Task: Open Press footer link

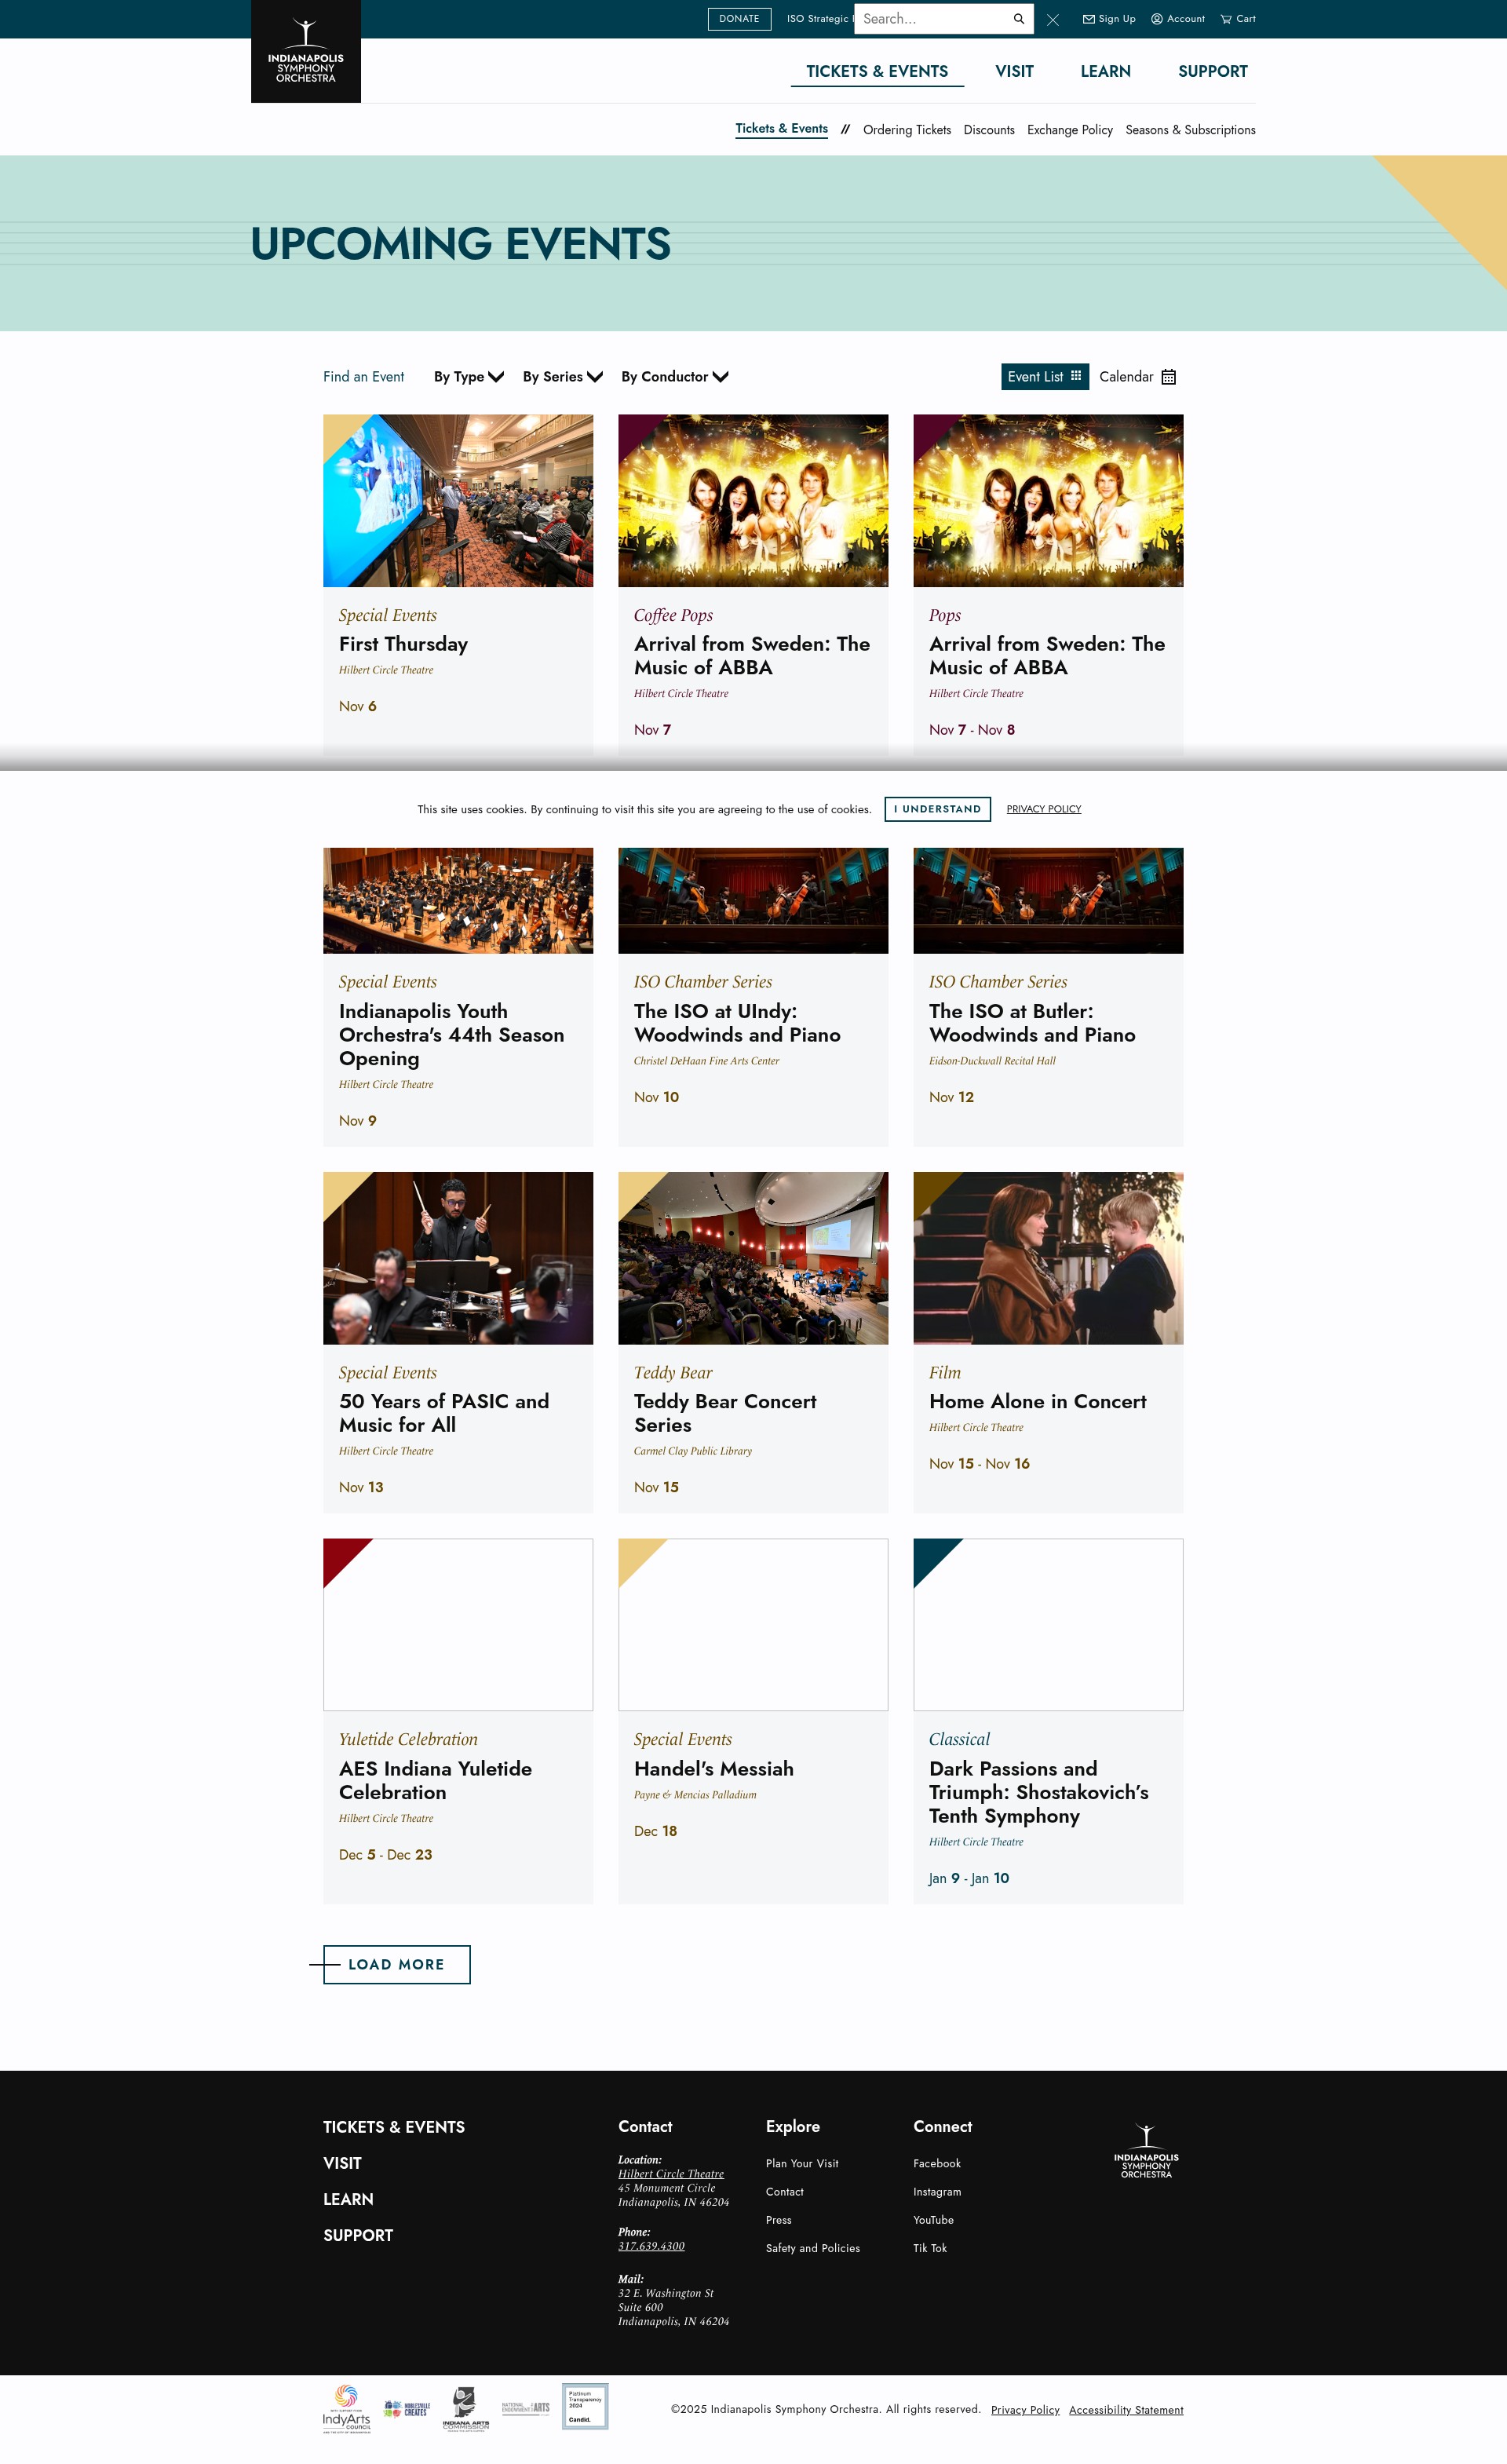Action: click(779, 2219)
